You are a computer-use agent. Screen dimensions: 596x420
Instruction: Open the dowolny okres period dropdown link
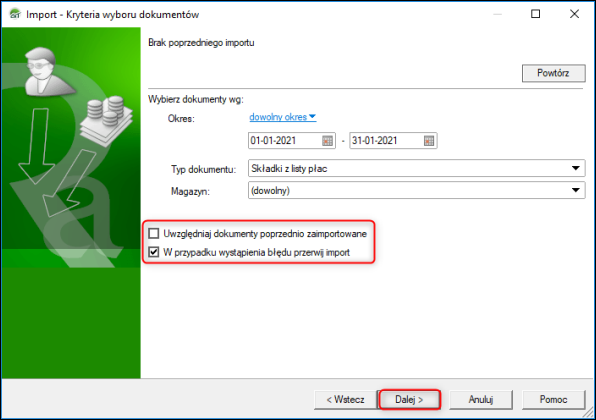[x=283, y=117]
